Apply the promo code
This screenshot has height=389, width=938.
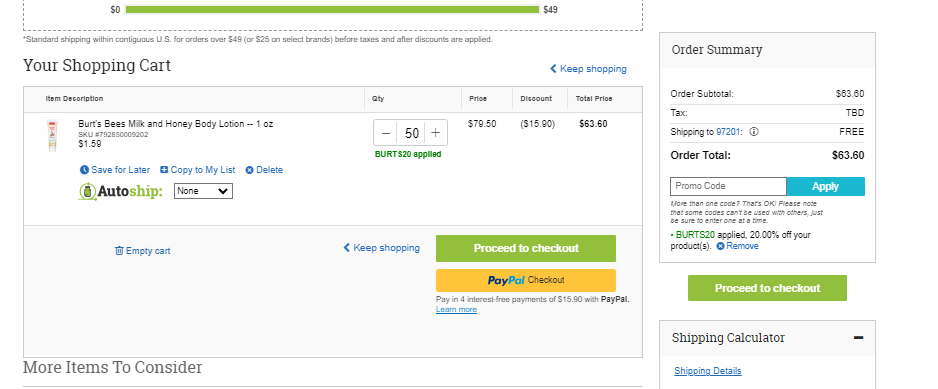click(x=826, y=186)
